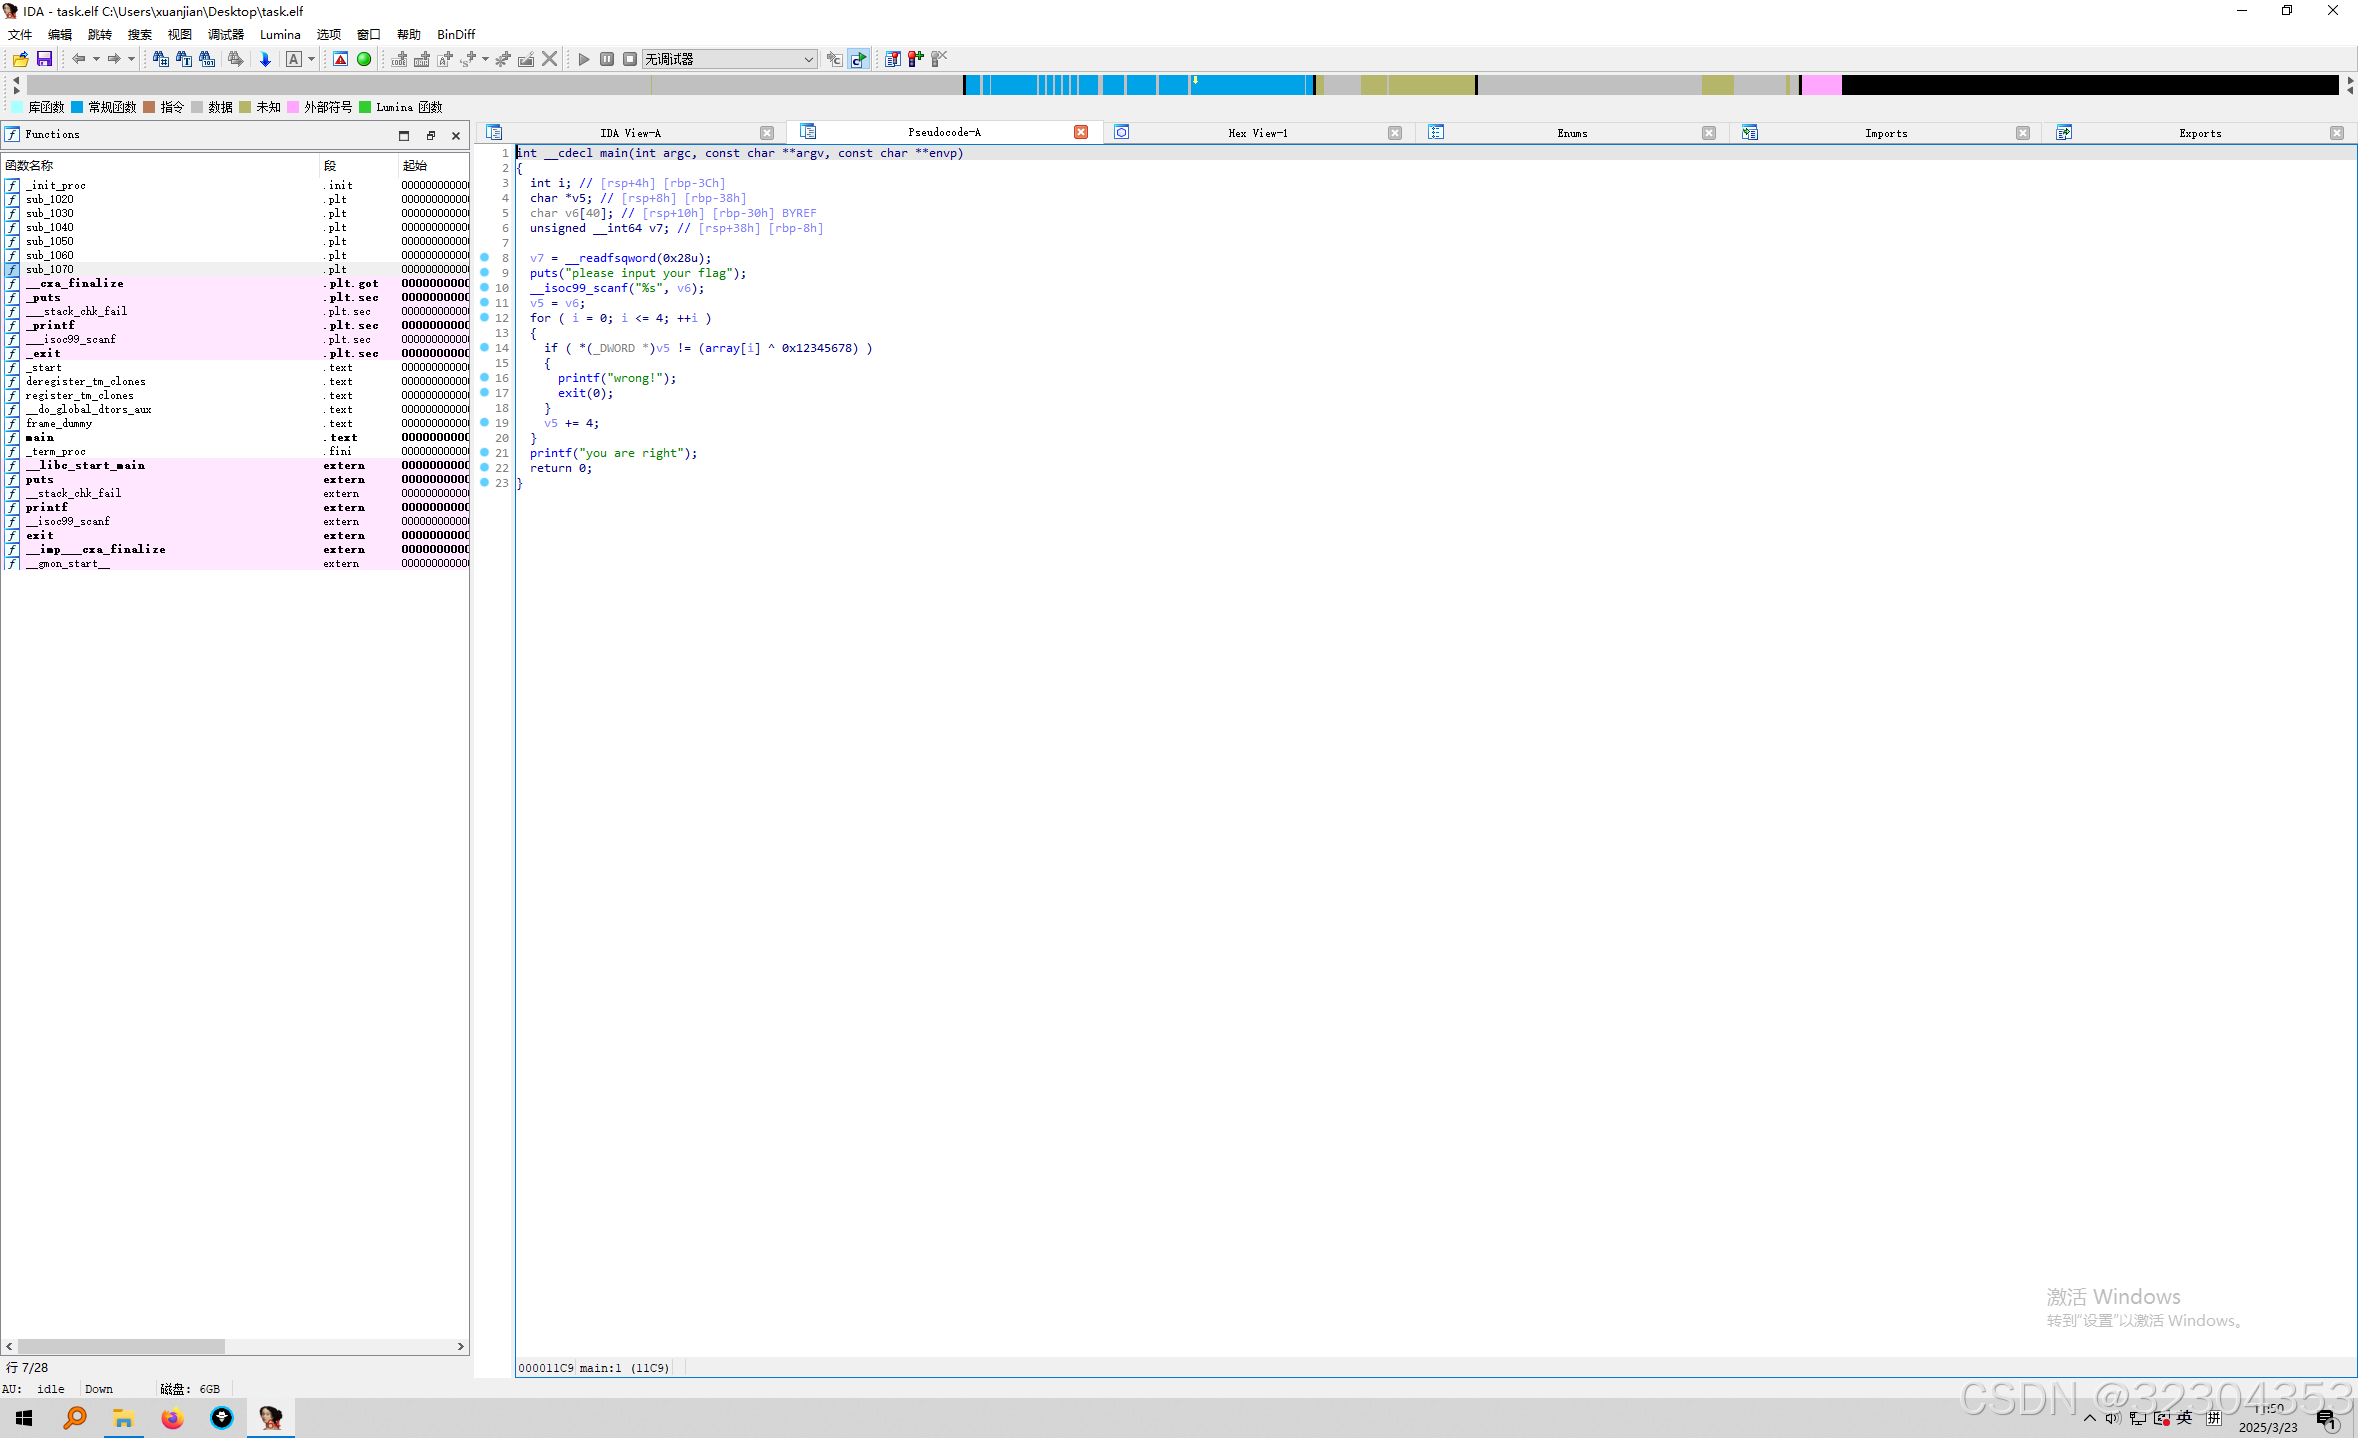
Task: Click the Open file folder icon
Action: click(20, 59)
